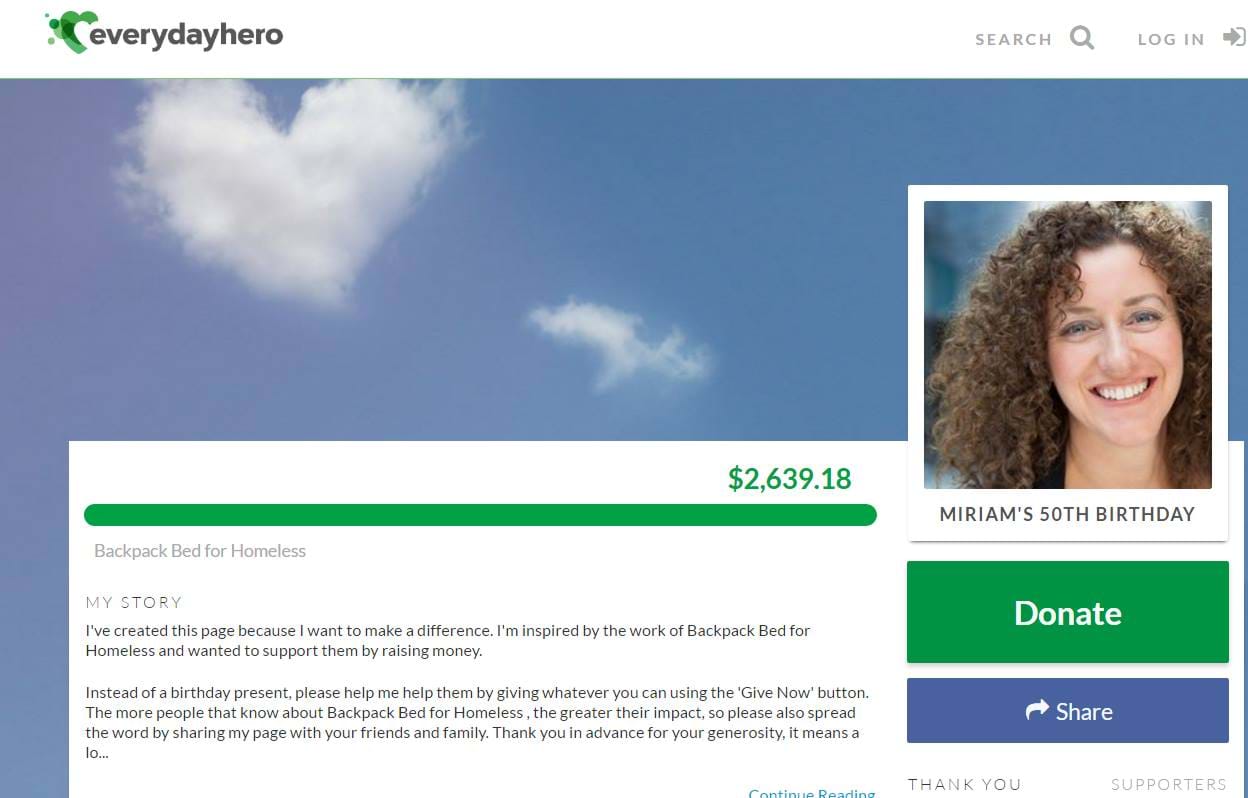Switch to the SUPPORTERS tab
Screen dimensions: 1248x798
point(1168,785)
